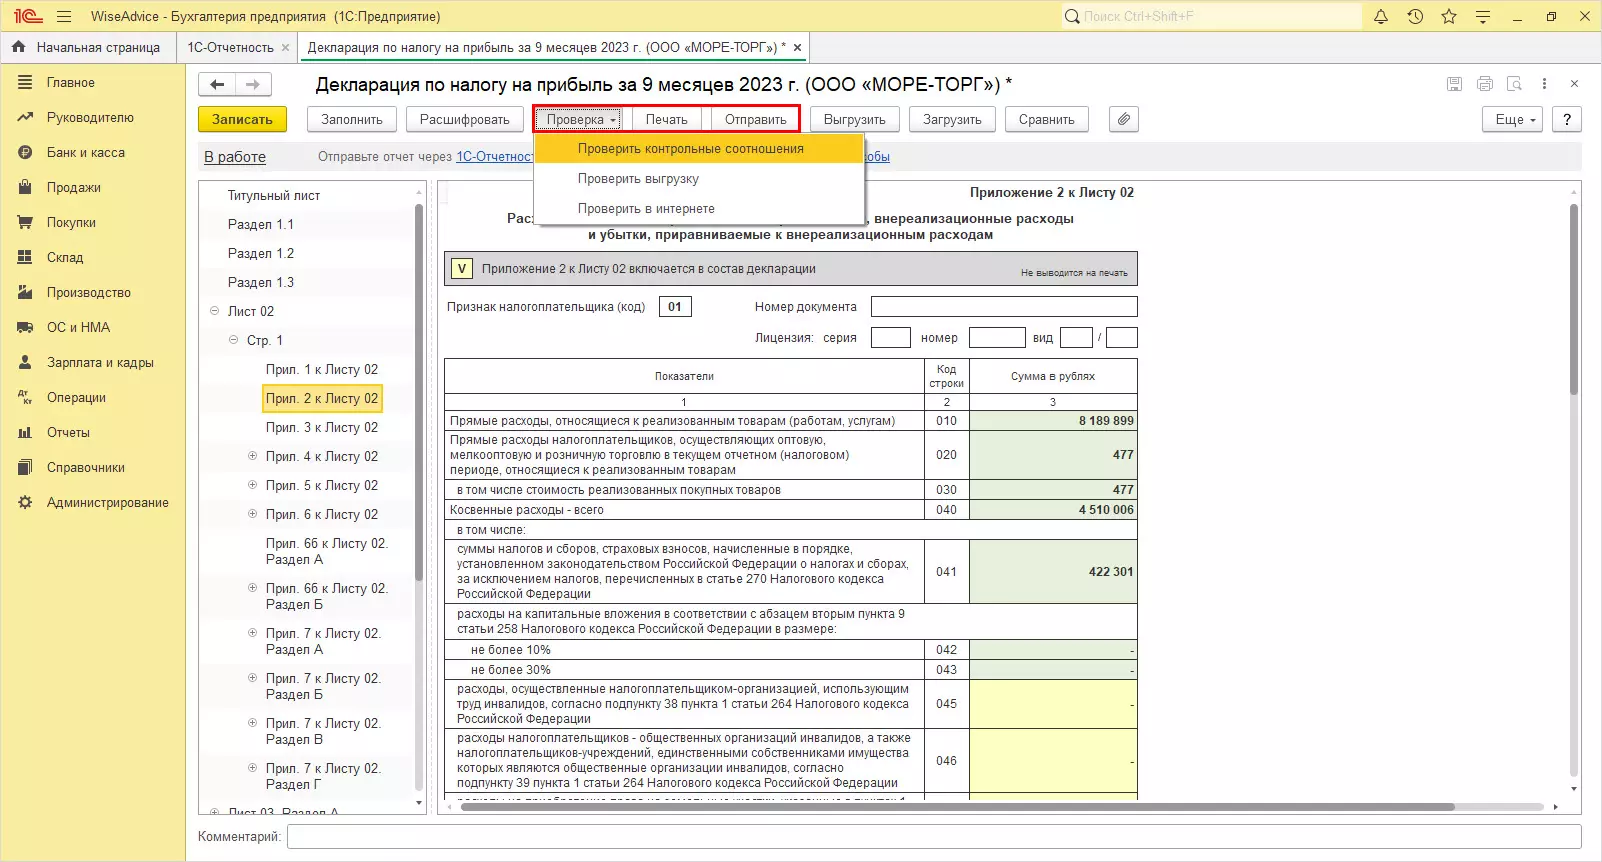Open the notifications bell icon

(x=1381, y=16)
